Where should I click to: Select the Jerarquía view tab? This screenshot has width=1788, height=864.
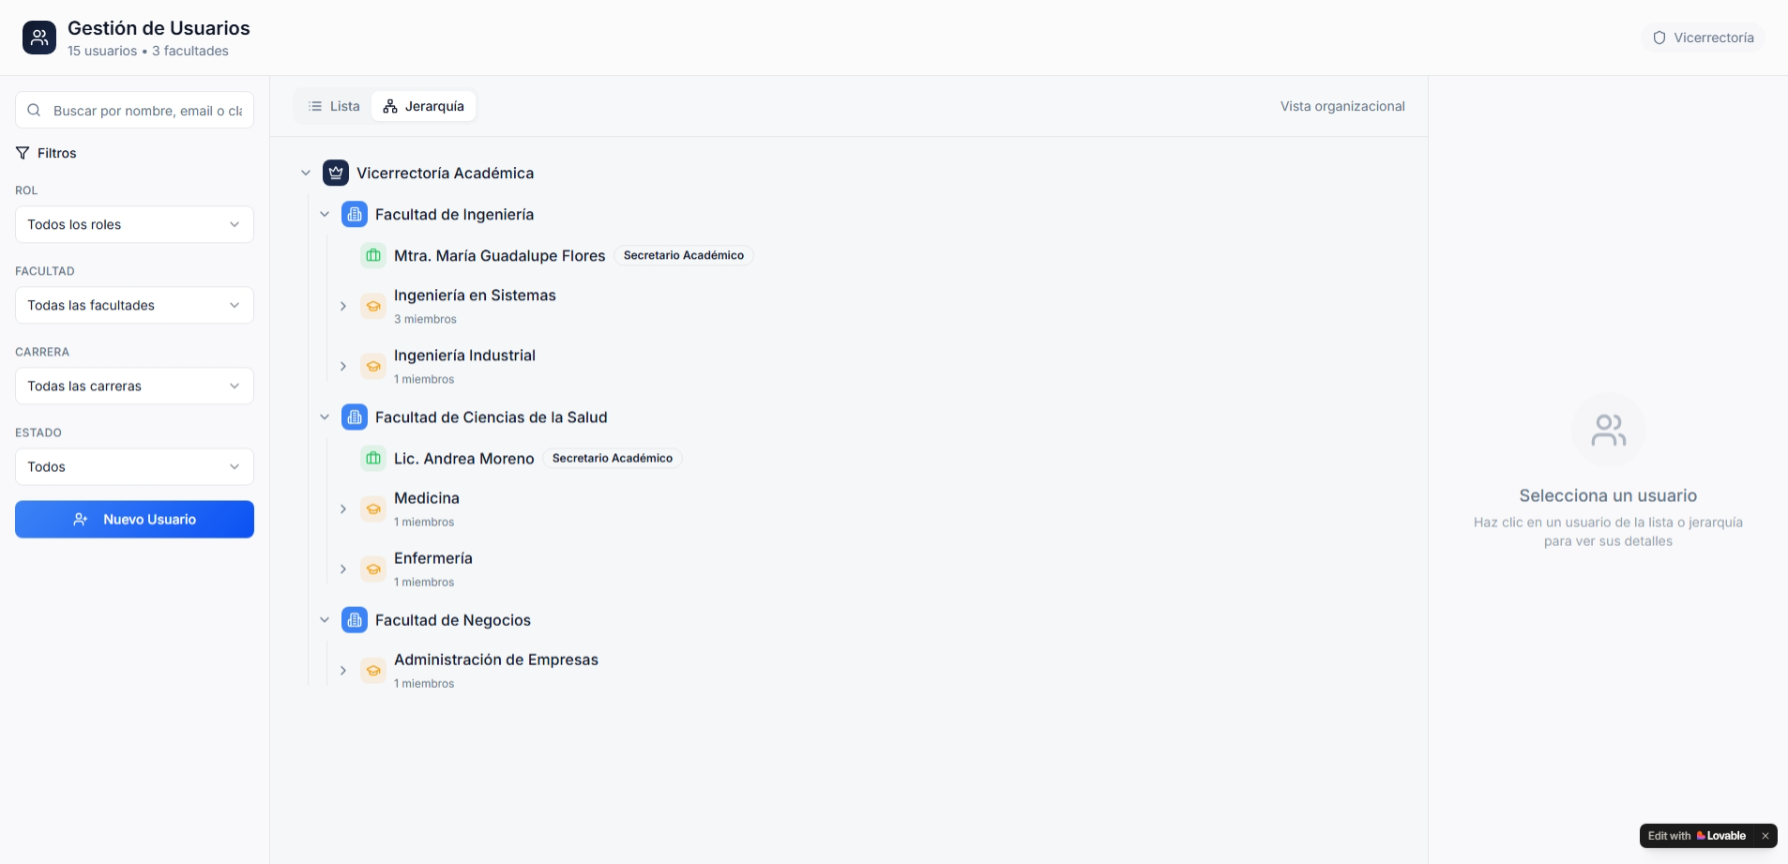424,106
